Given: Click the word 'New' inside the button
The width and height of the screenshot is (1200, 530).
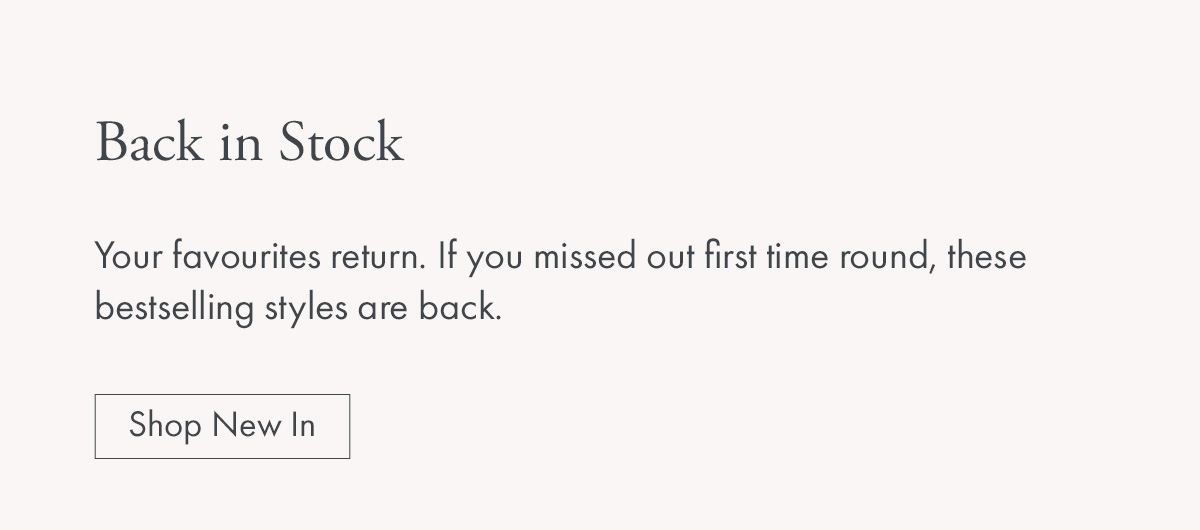Looking at the screenshot, I should [246, 426].
